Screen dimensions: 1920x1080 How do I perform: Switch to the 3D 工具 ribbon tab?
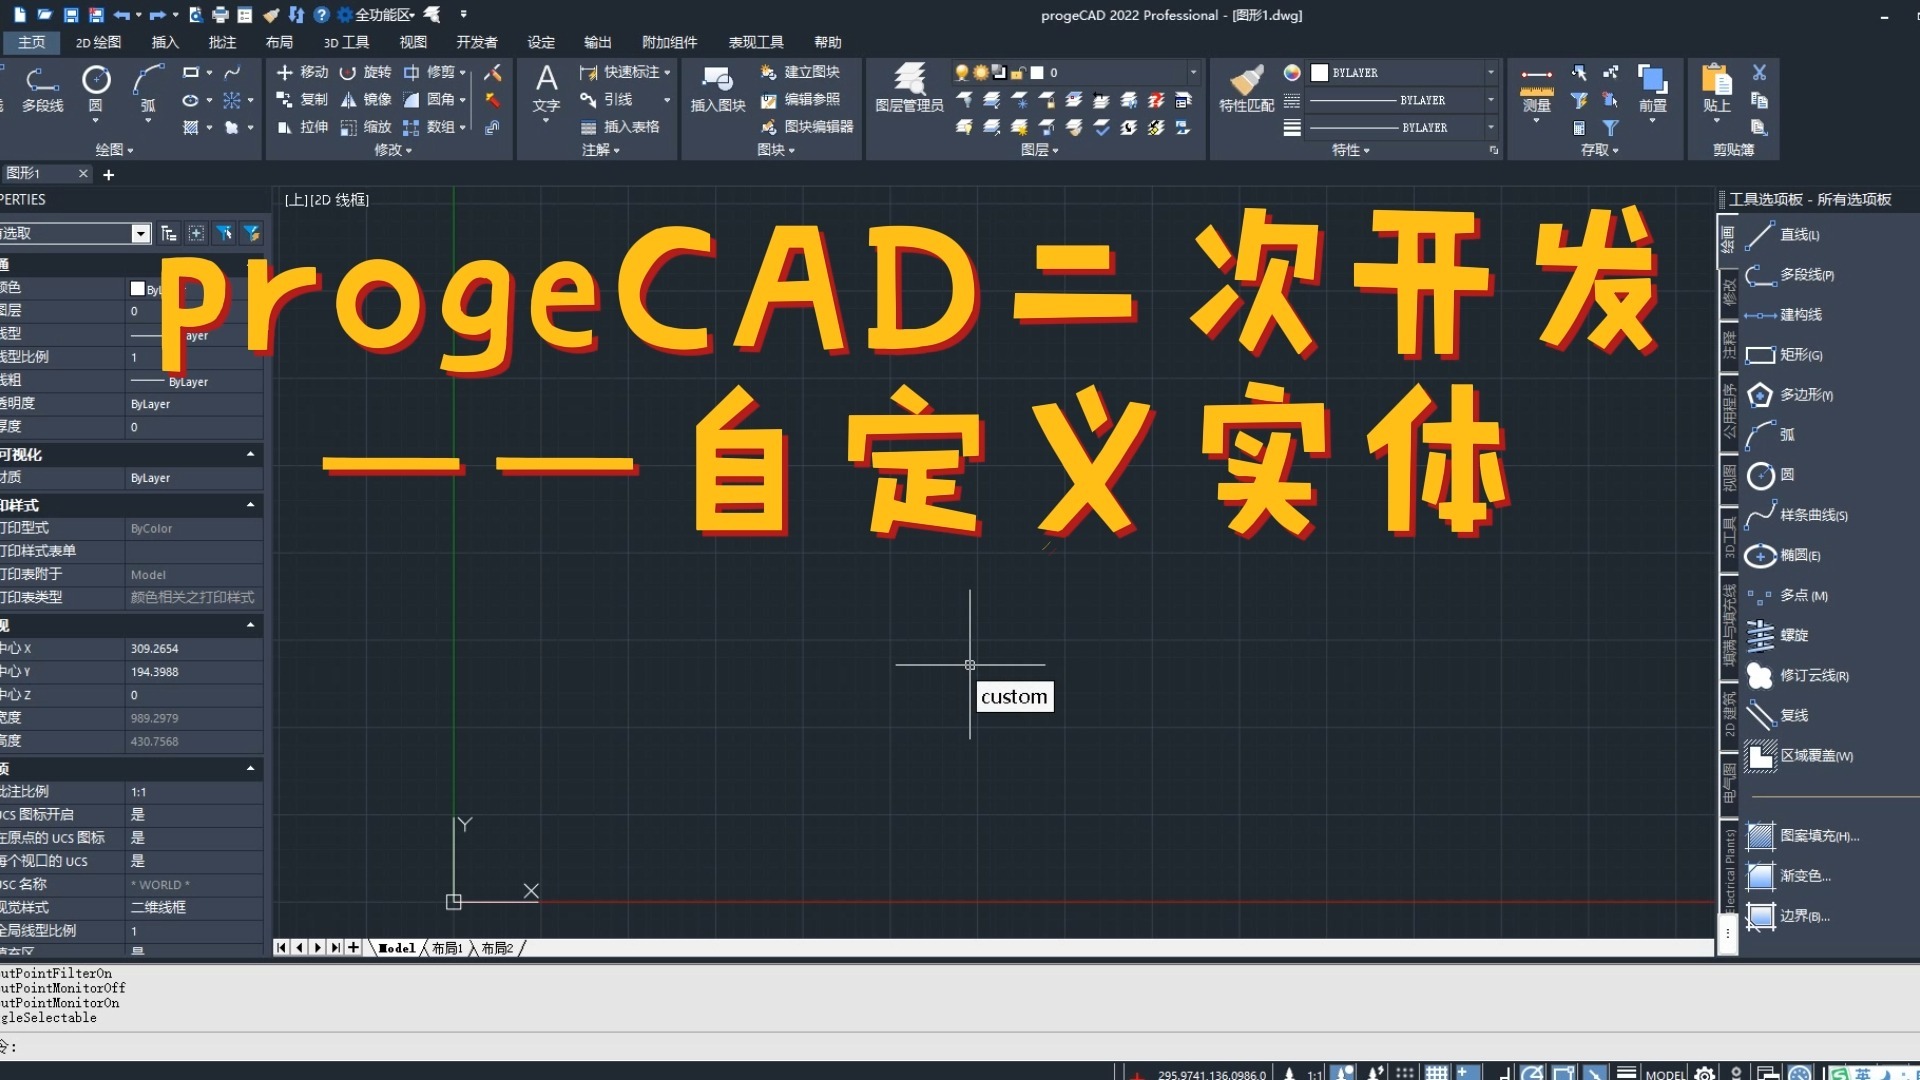click(345, 42)
